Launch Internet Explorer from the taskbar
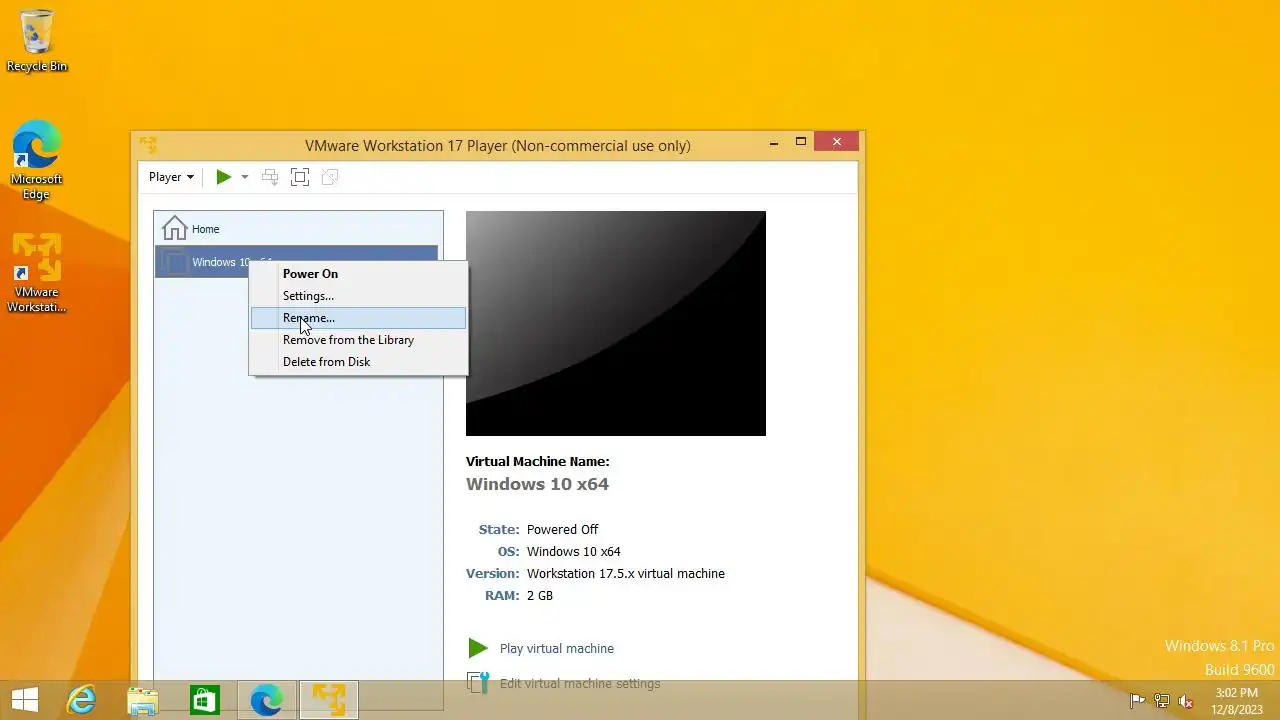This screenshot has height=720, width=1280. 81,700
